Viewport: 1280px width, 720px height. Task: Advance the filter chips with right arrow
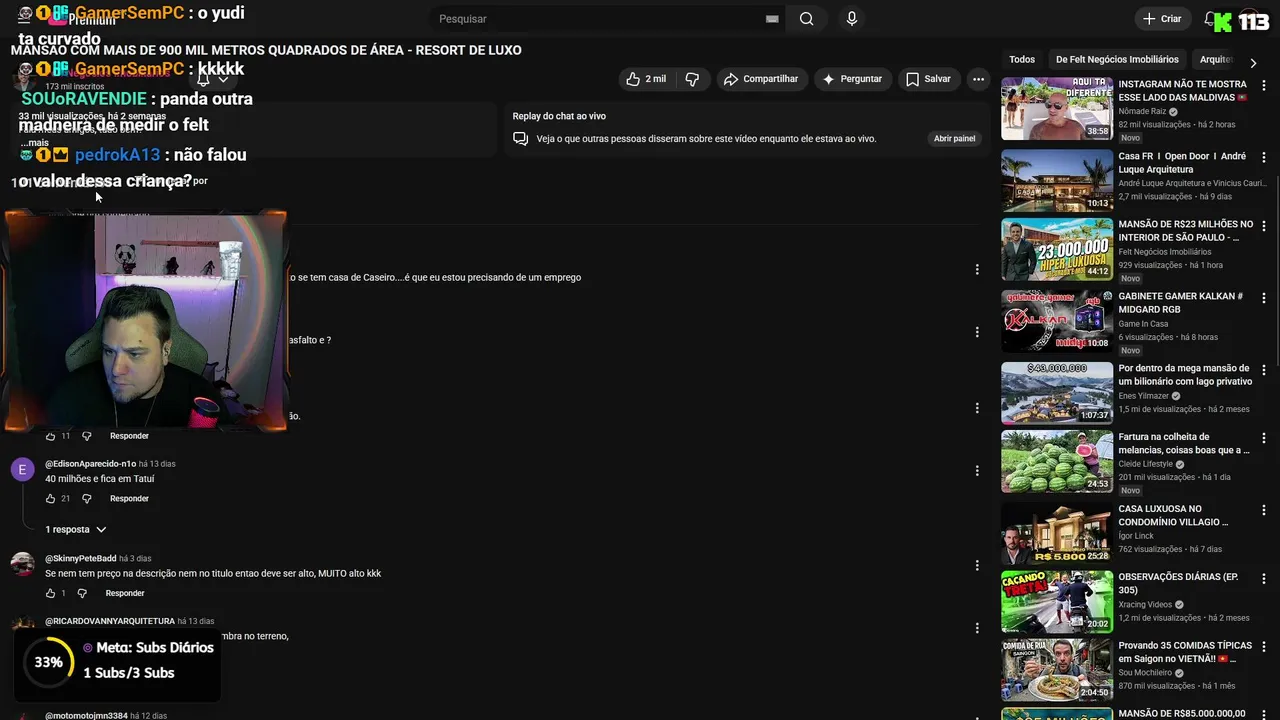click(x=1253, y=62)
